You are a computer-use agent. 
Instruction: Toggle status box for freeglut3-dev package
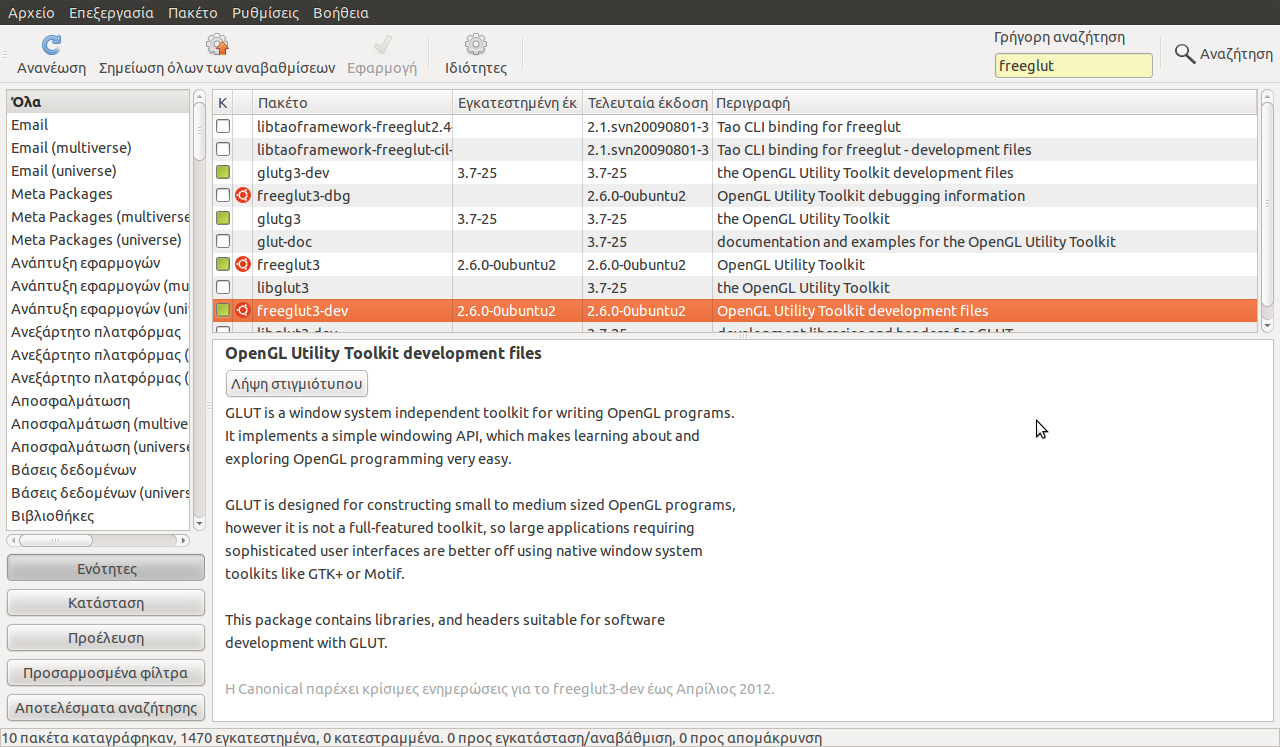click(223, 311)
